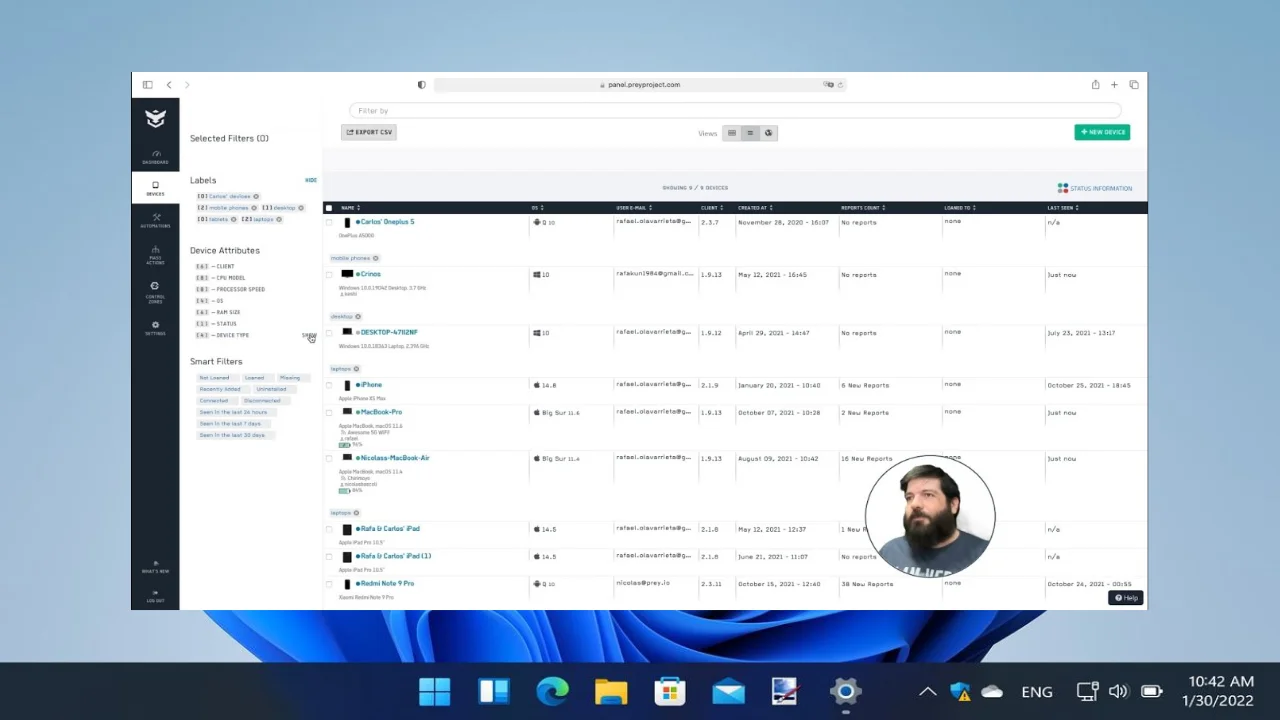This screenshot has width=1280, height=720.
Task: Sort by Client column
Action: (711, 208)
